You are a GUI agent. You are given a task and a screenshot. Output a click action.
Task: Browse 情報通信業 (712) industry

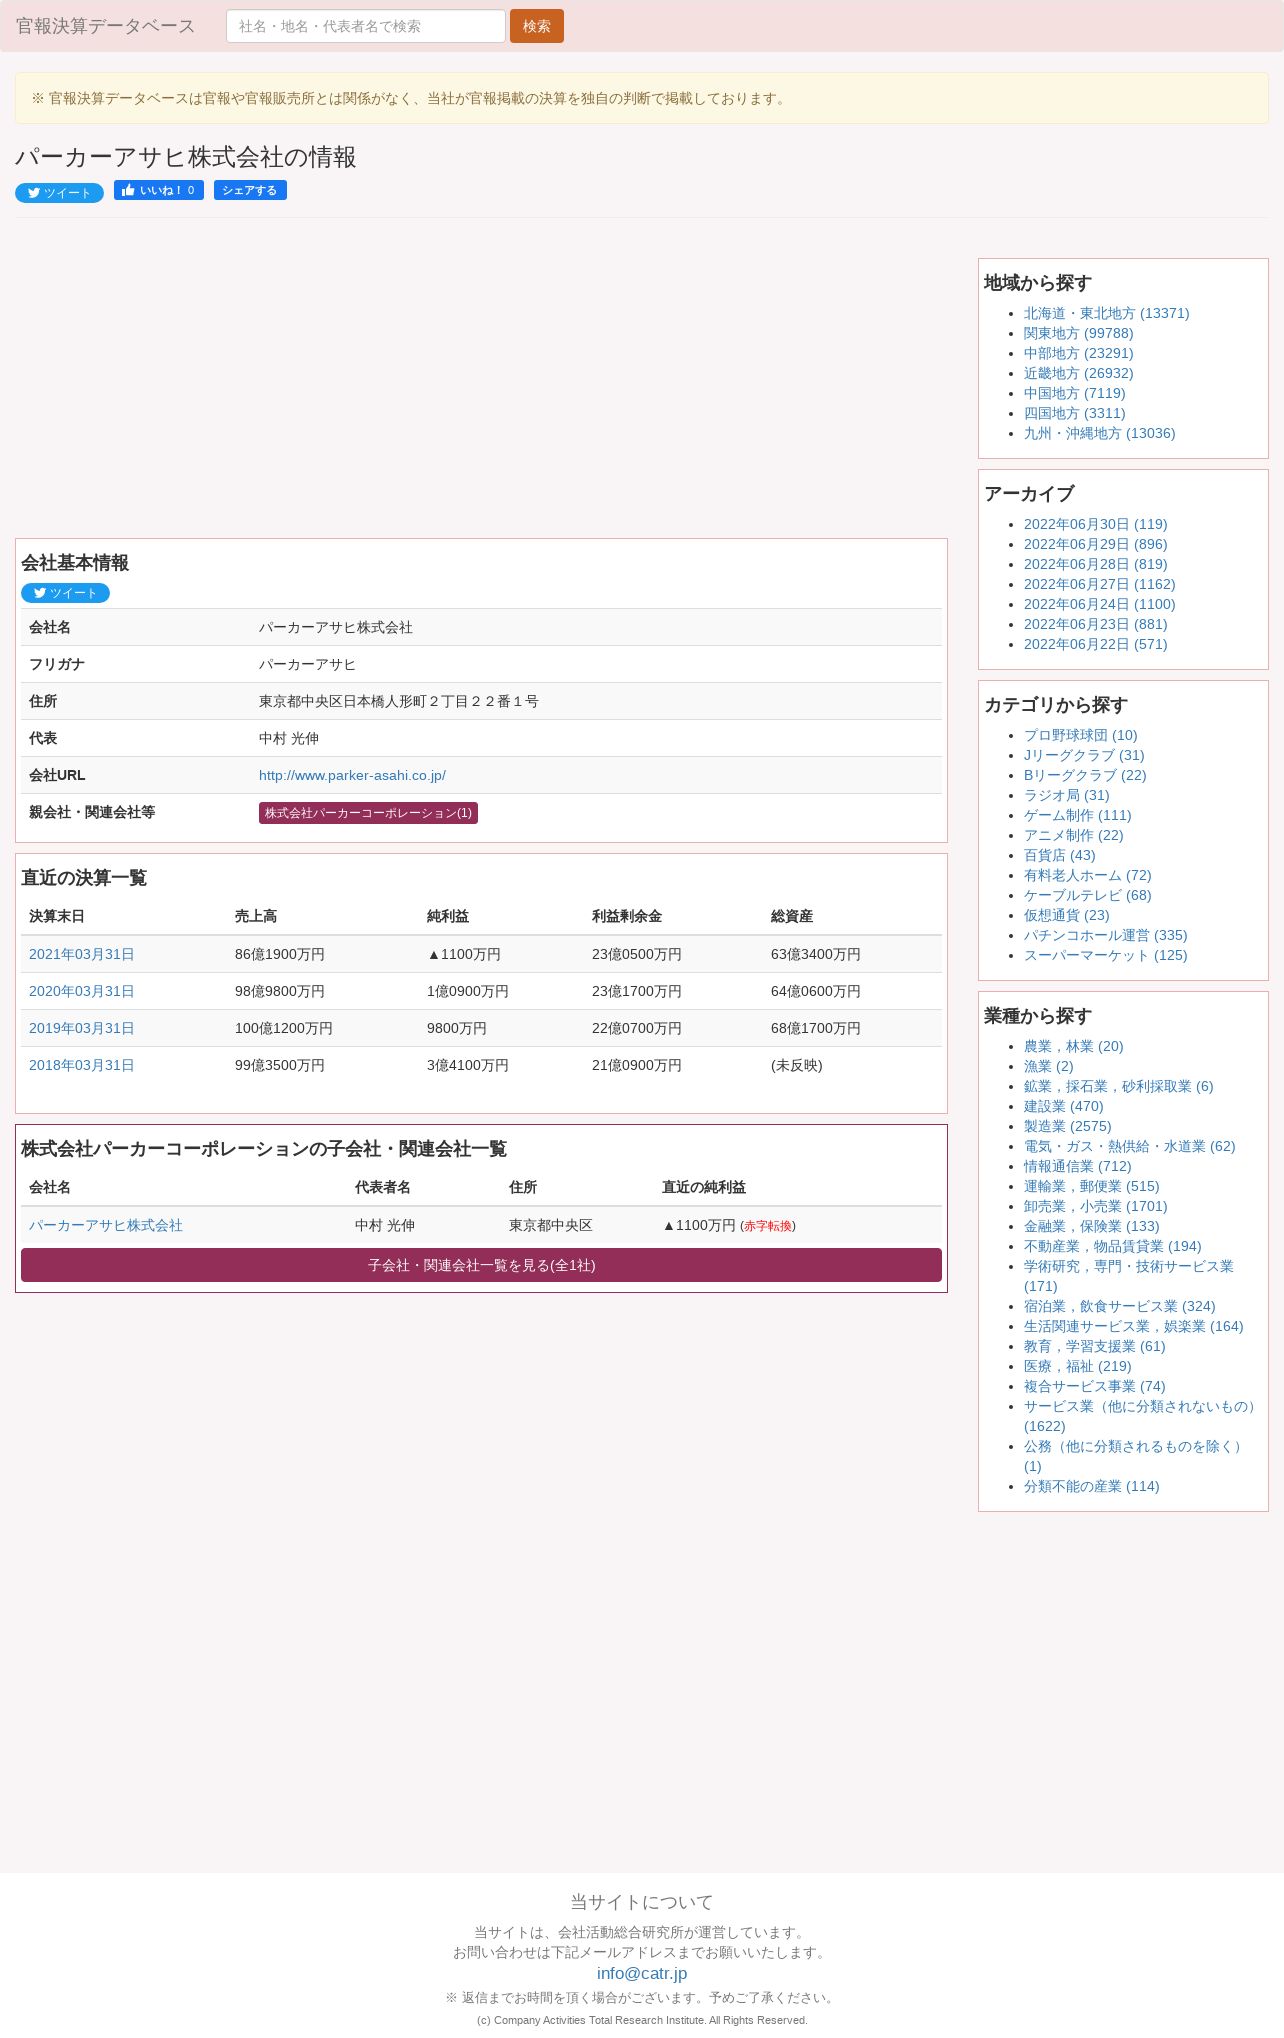pyautogui.click(x=1077, y=1166)
